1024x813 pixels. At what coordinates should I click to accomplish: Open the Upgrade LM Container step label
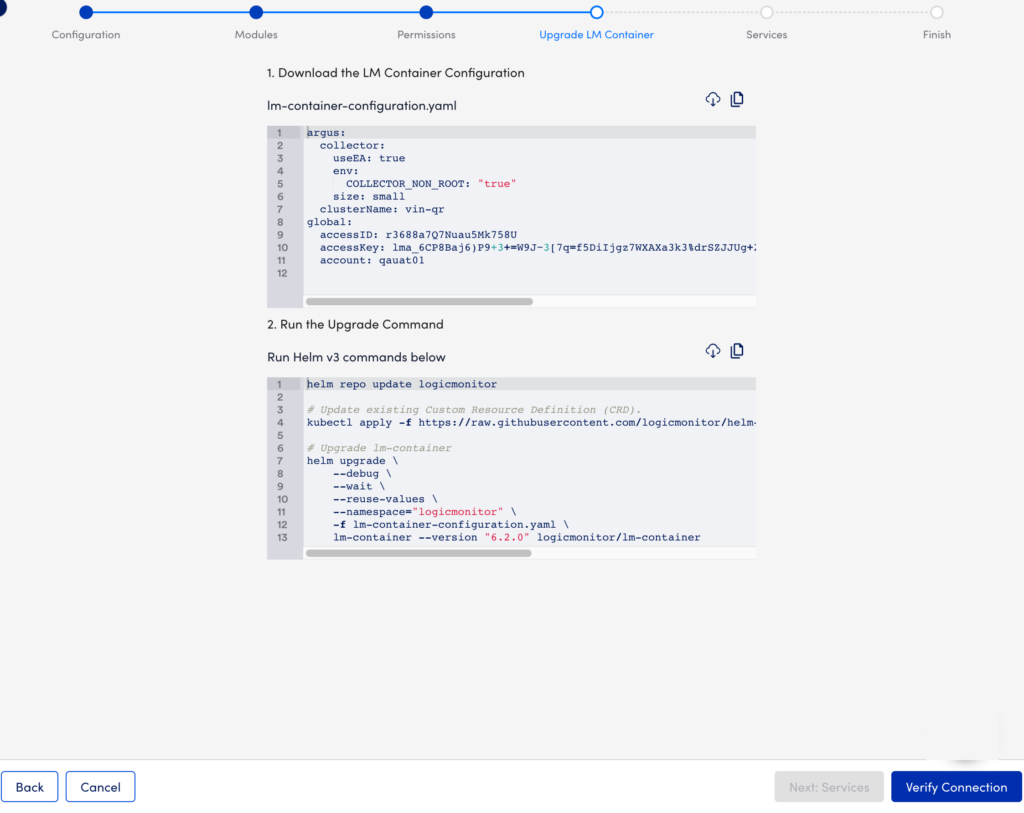[x=596, y=34]
